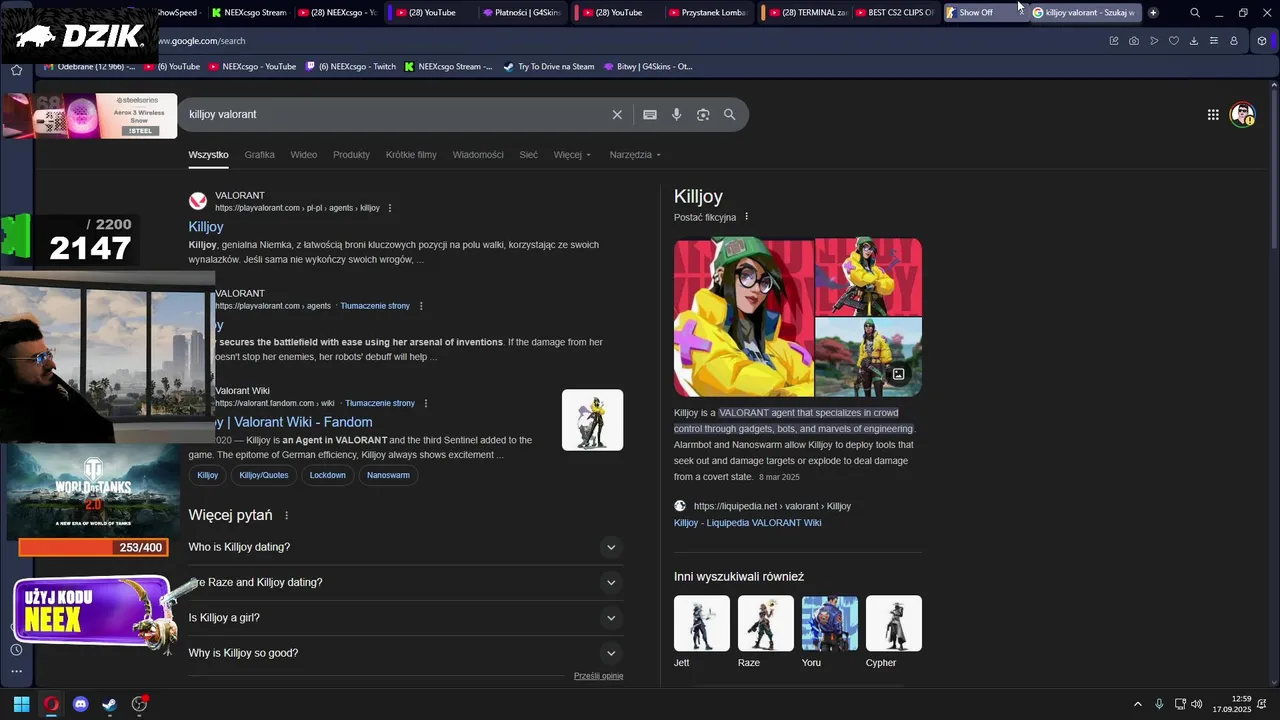Click the Killjoy/Quotes chip
This screenshot has height=720, width=1280.
coord(264,475)
